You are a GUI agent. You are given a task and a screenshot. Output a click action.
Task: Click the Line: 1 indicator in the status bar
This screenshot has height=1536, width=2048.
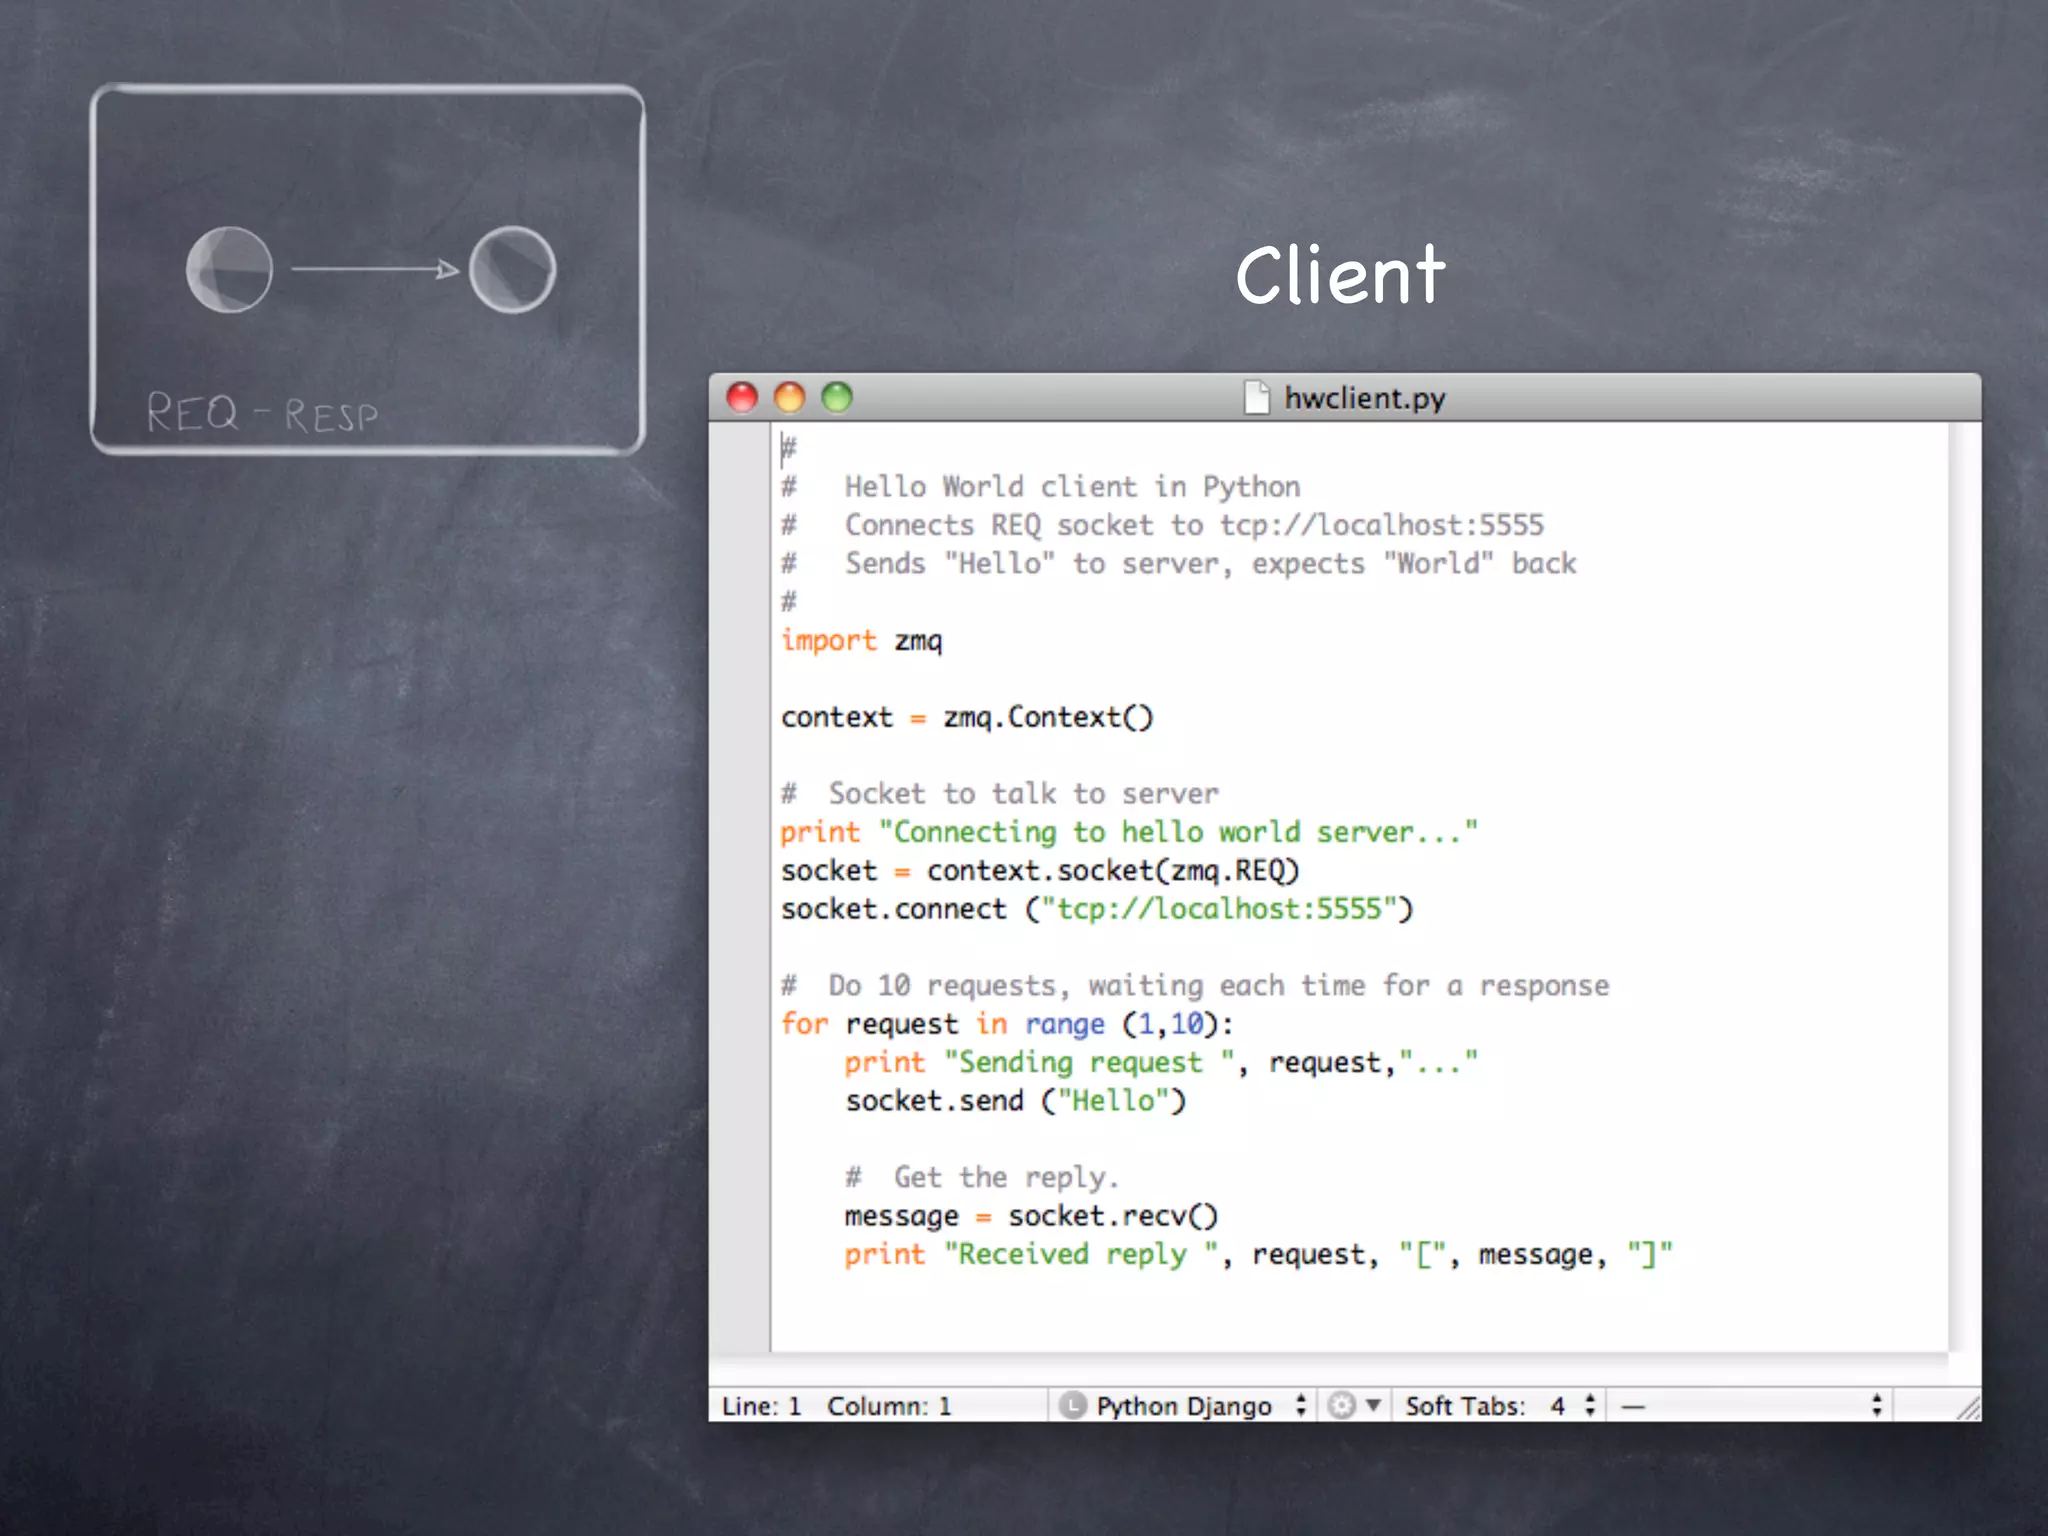click(762, 1406)
